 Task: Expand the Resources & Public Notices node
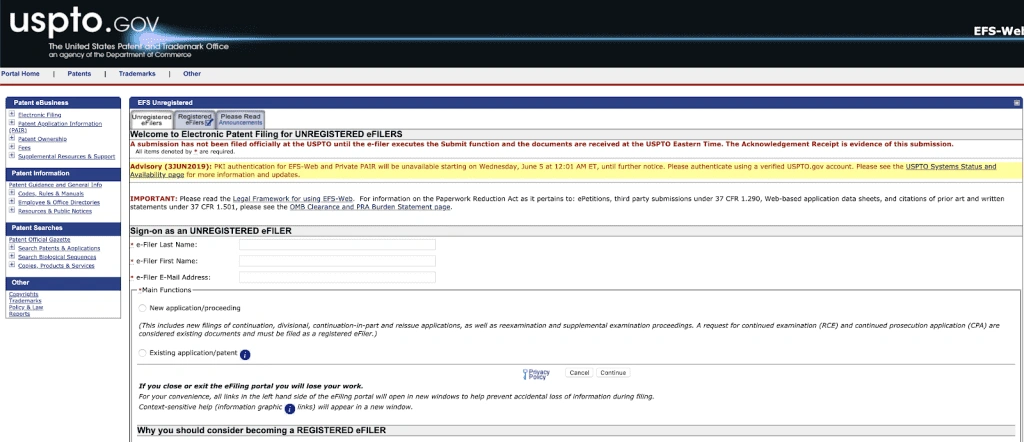[x=12, y=211]
